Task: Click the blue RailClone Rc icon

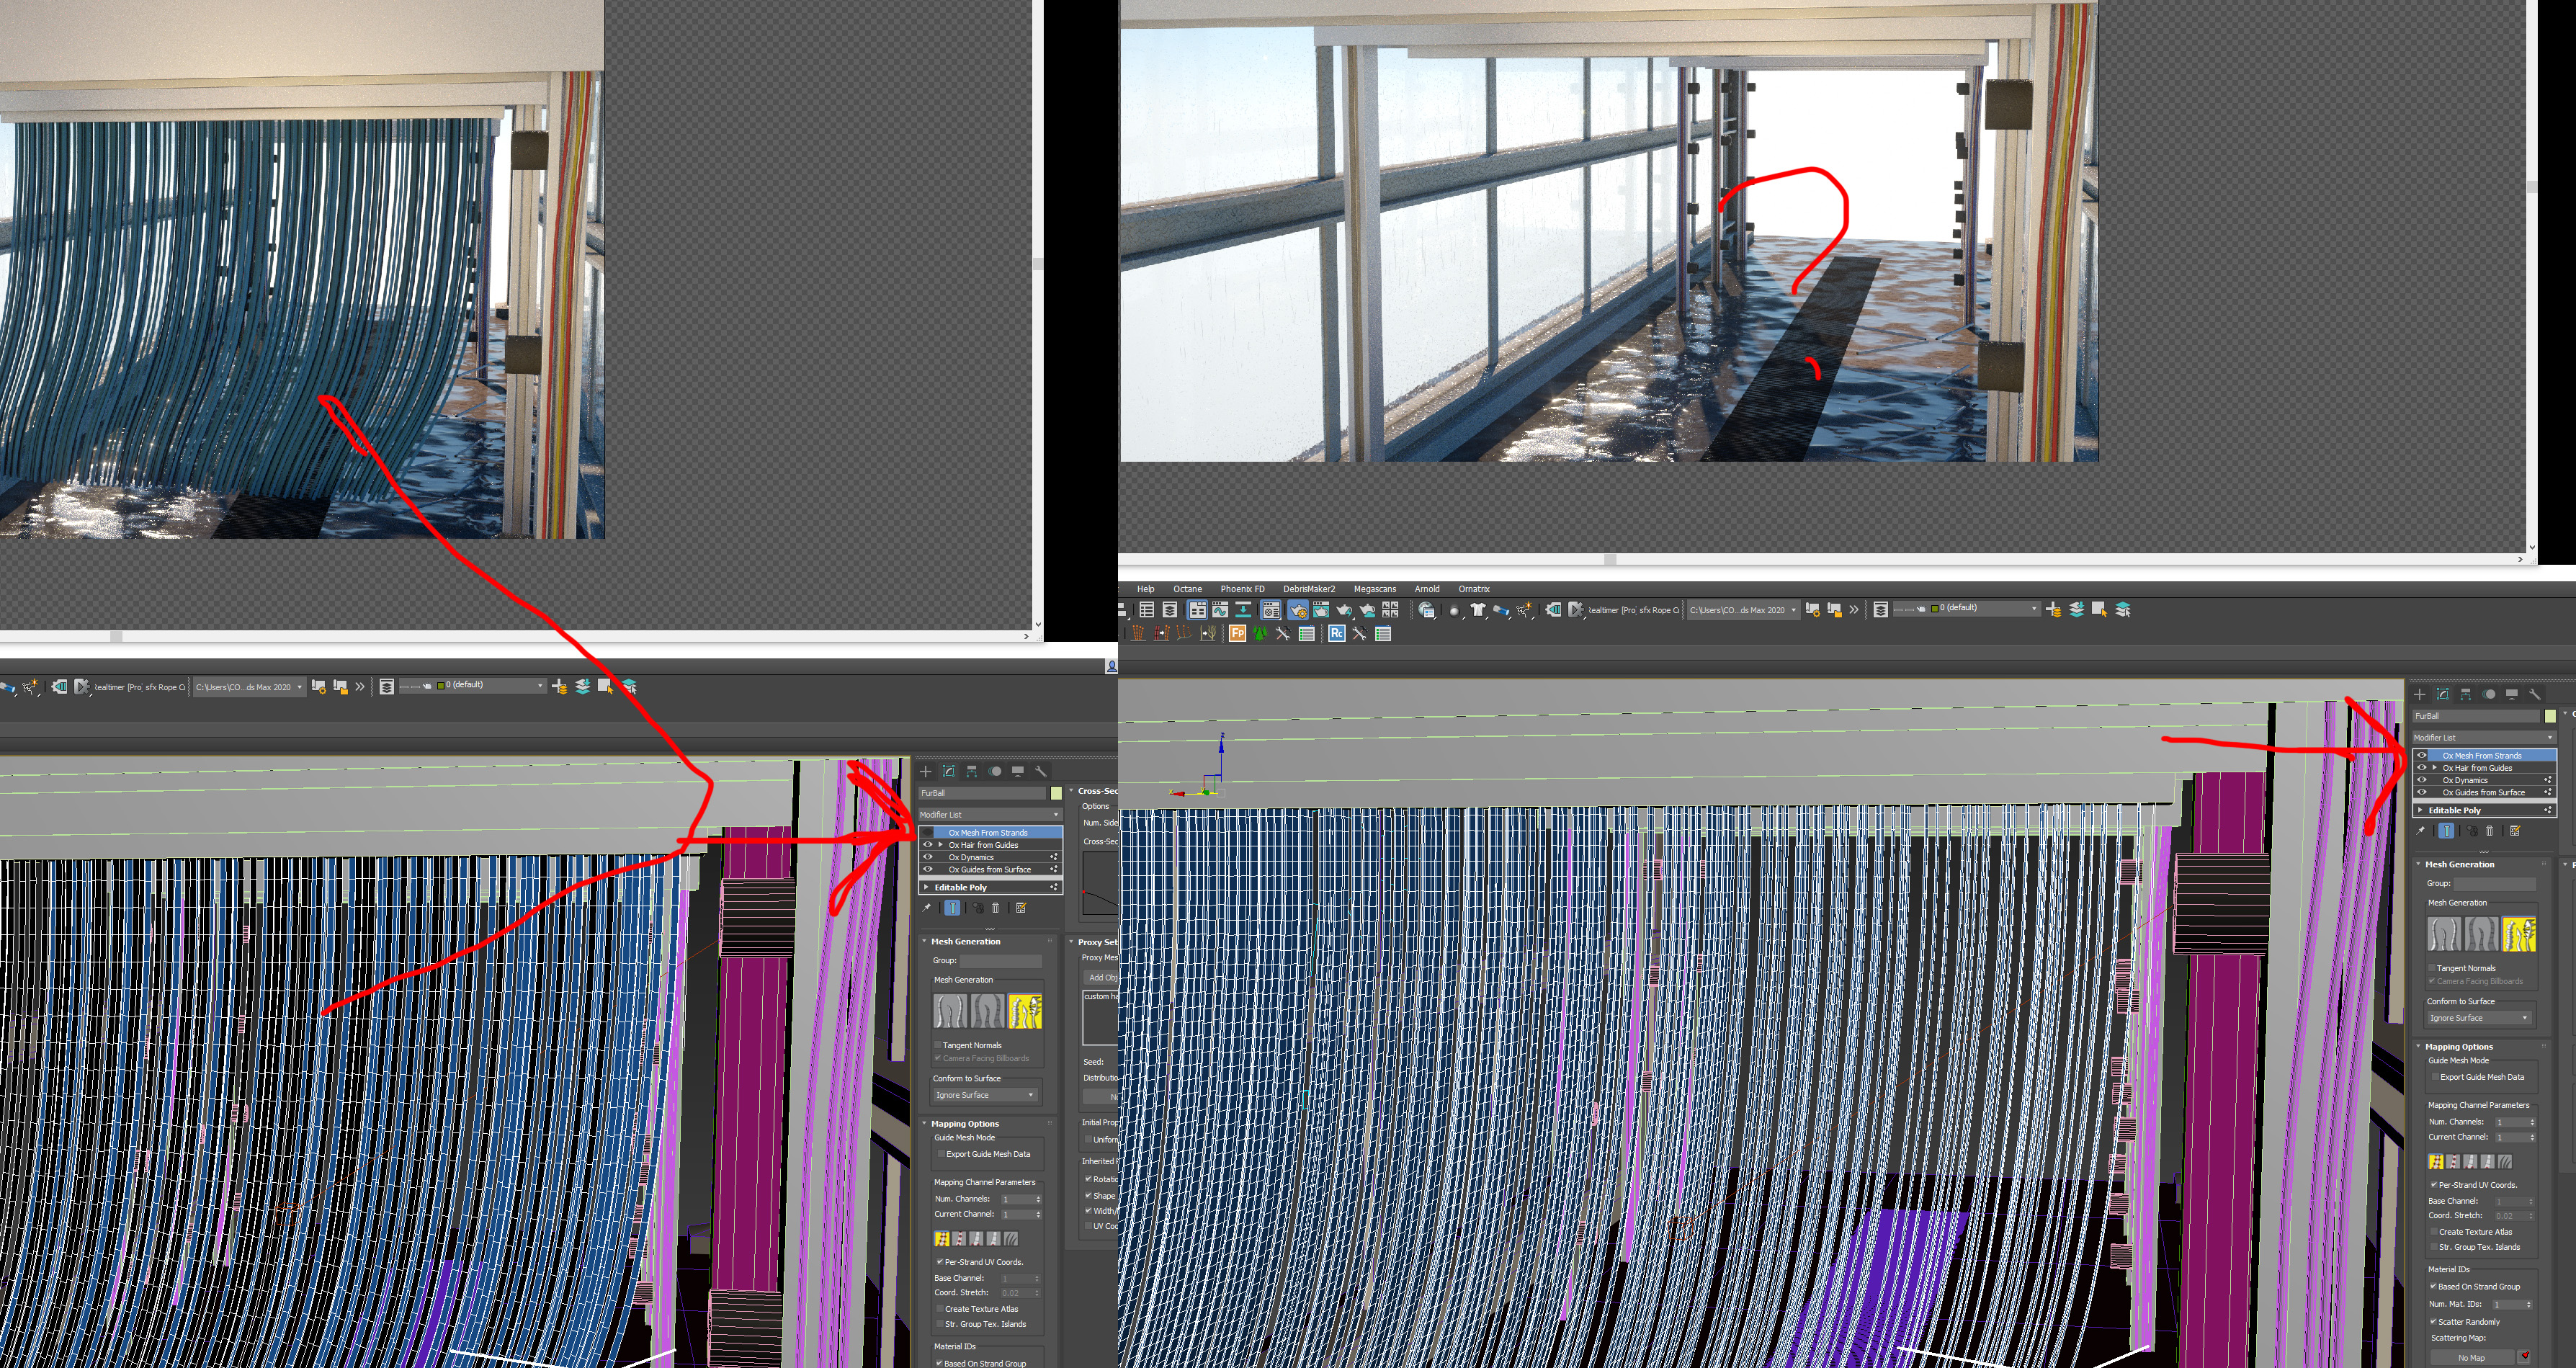Action: (1337, 633)
